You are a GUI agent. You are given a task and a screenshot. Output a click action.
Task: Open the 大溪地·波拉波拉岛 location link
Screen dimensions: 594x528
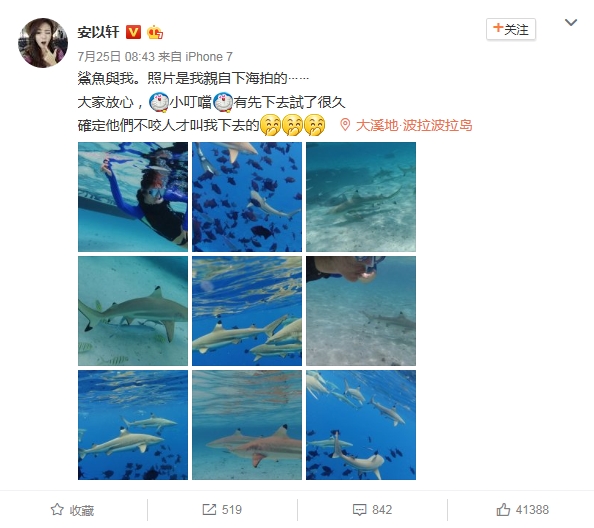414,125
